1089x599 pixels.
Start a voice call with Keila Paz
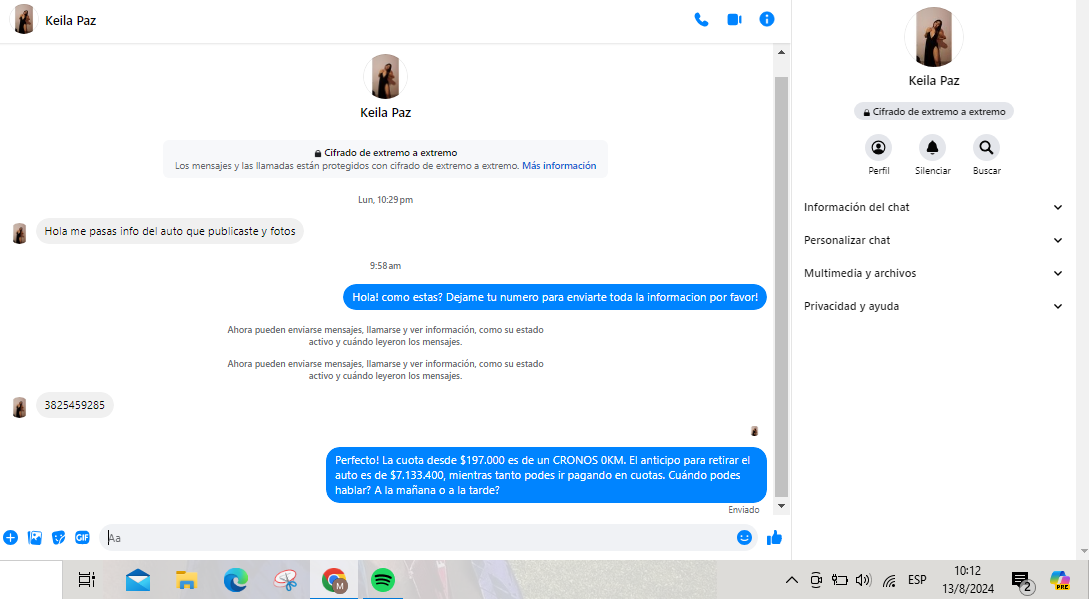pyautogui.click(x=701, y=19)
